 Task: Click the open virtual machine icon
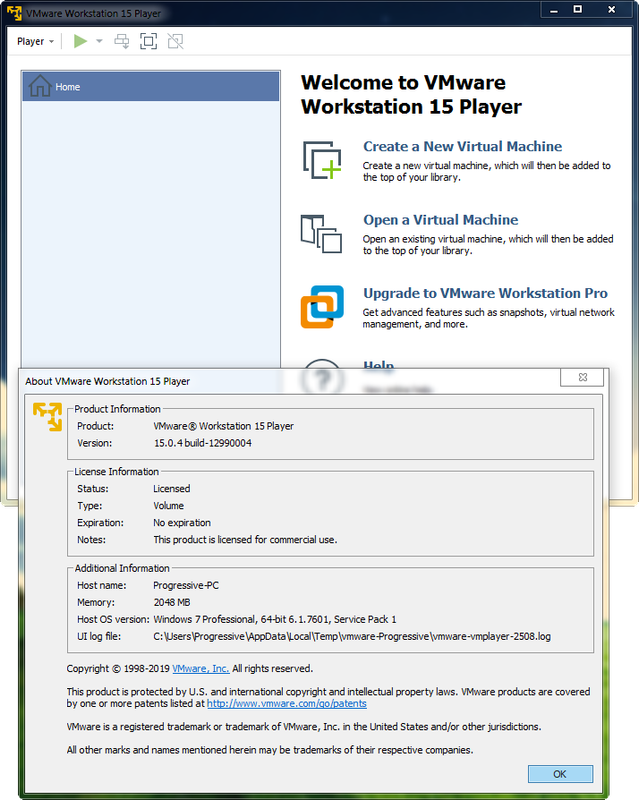(322, 234)
